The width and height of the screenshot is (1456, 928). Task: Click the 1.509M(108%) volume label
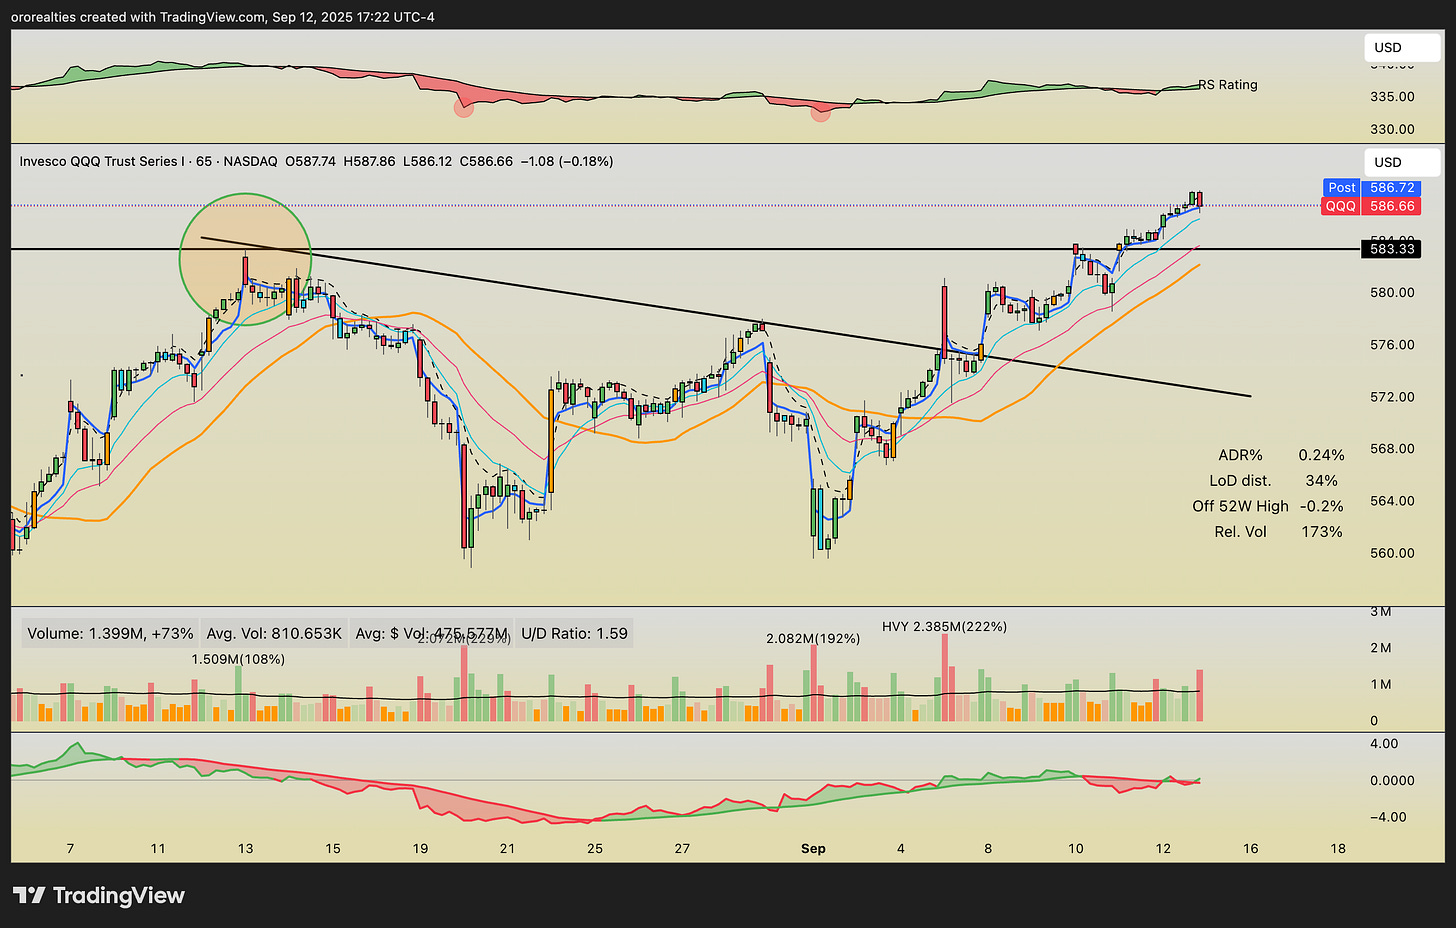point(238,659)
